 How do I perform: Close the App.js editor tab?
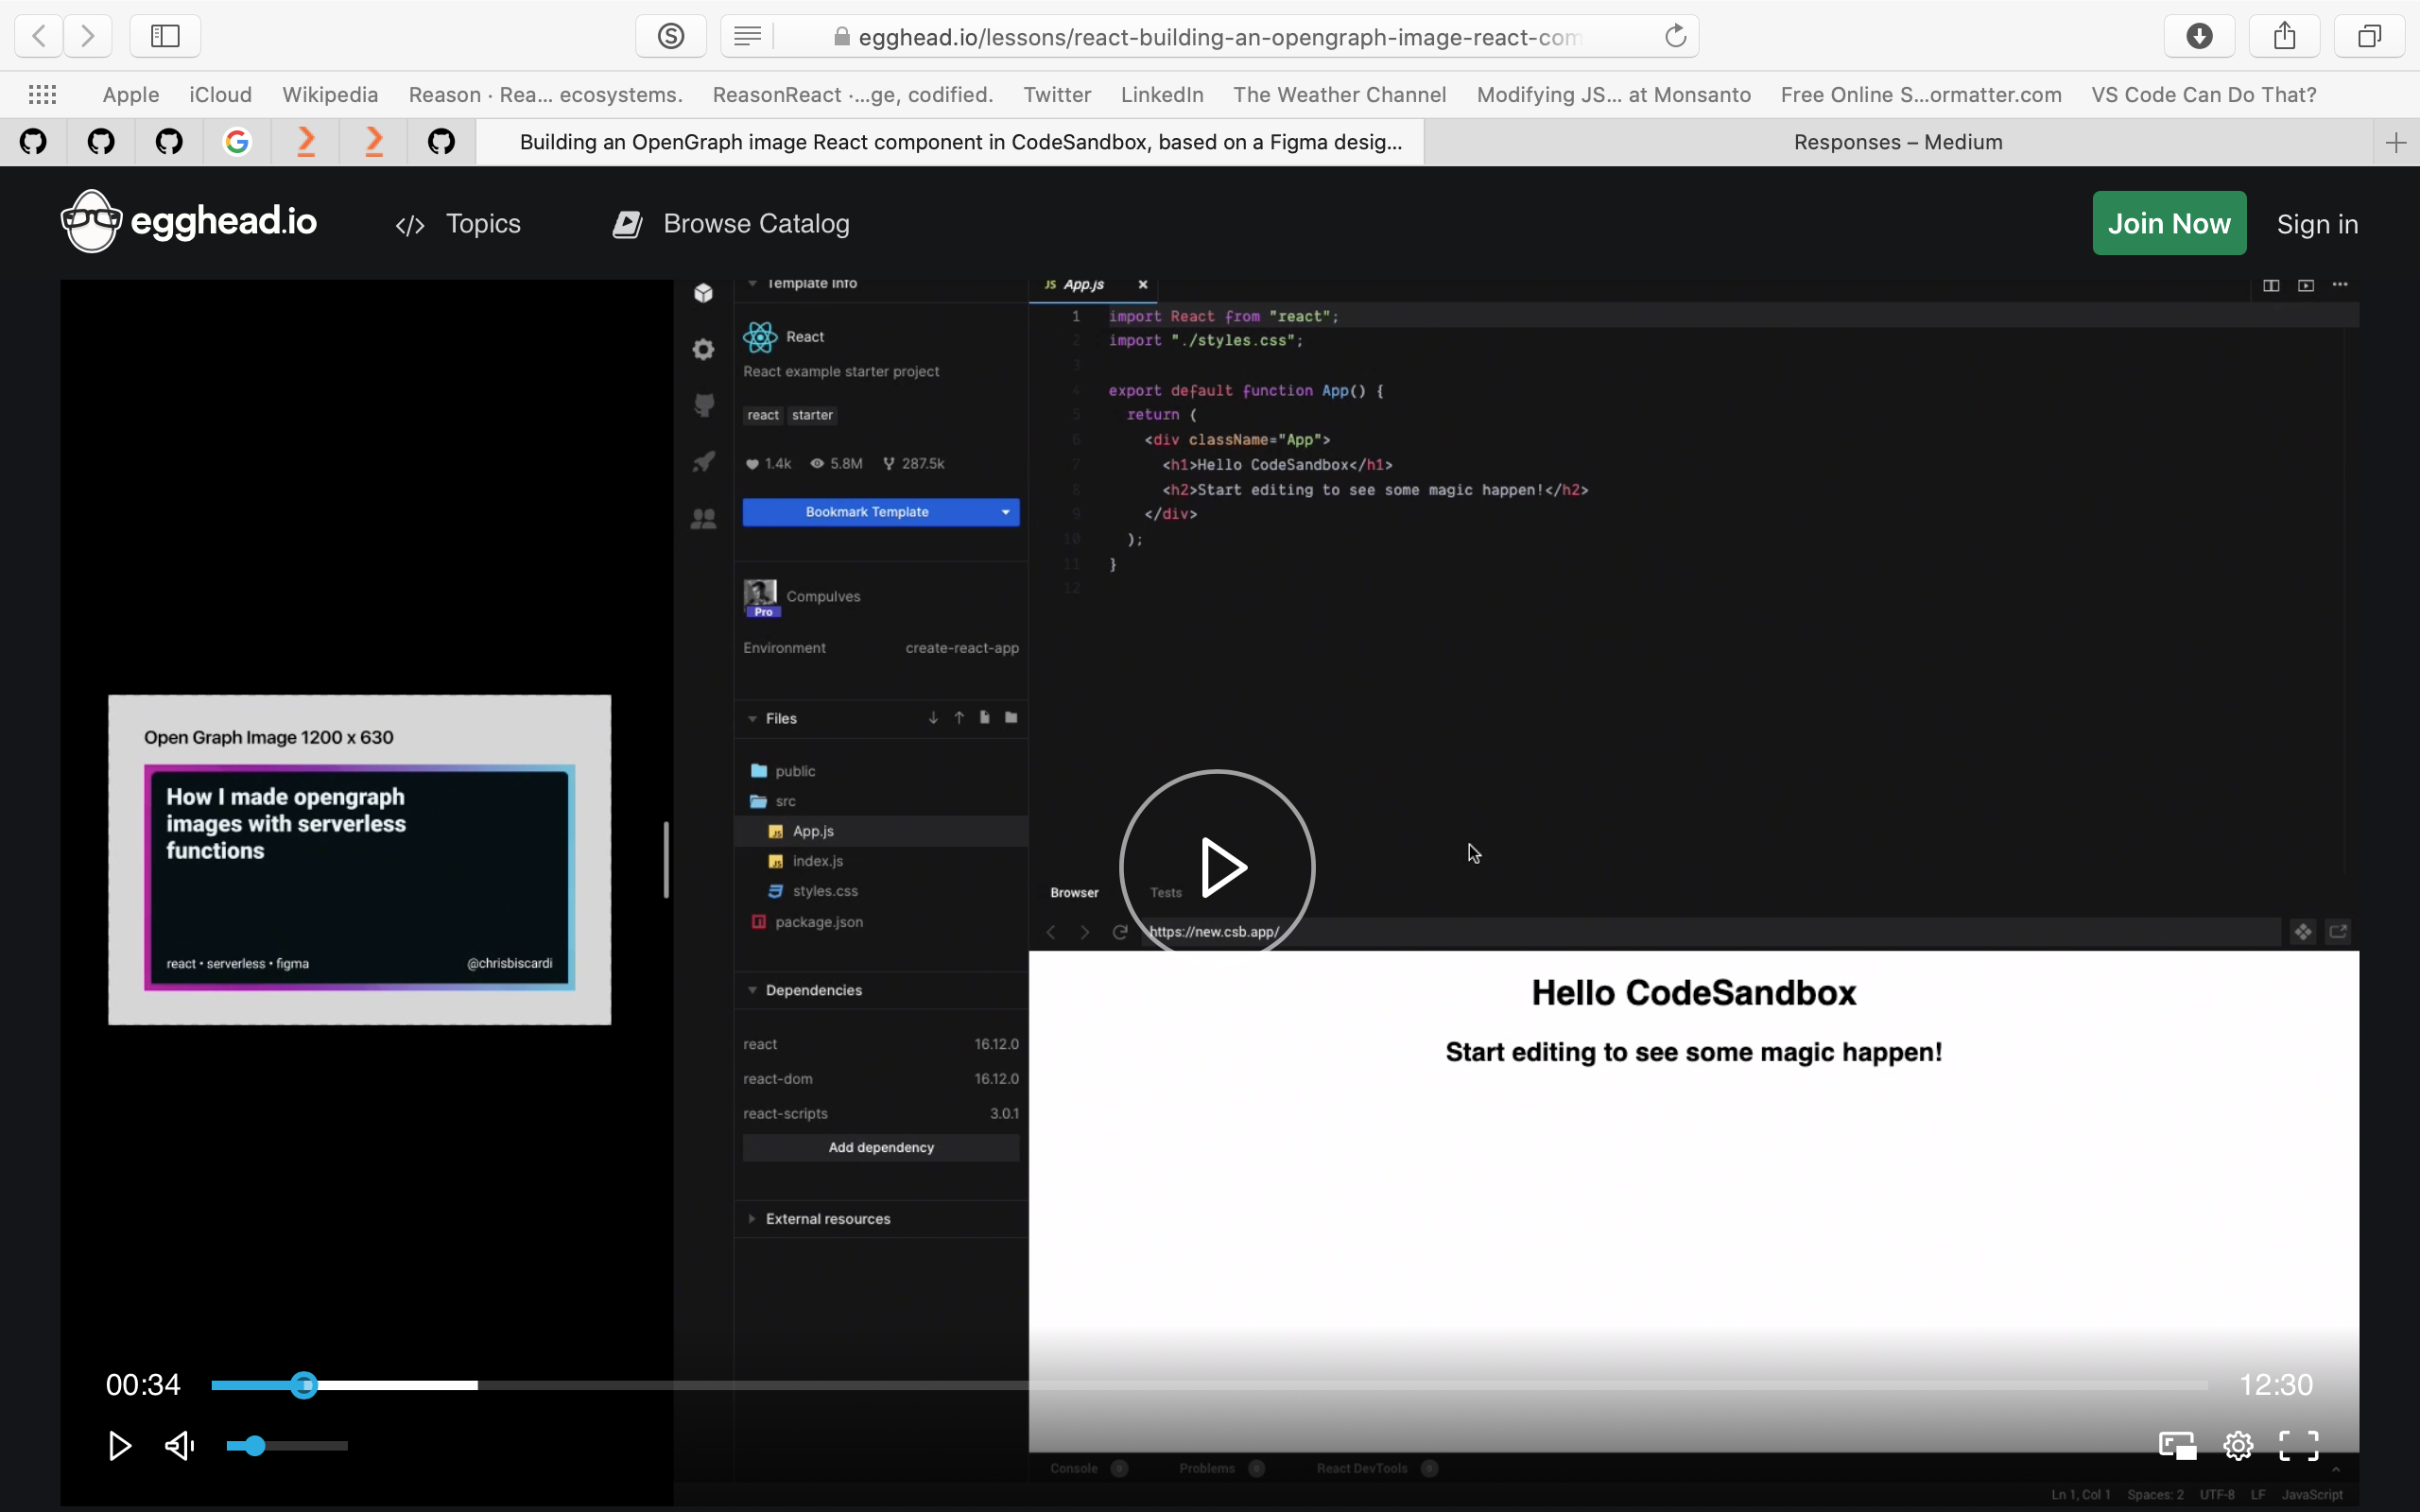[1143, 285]
